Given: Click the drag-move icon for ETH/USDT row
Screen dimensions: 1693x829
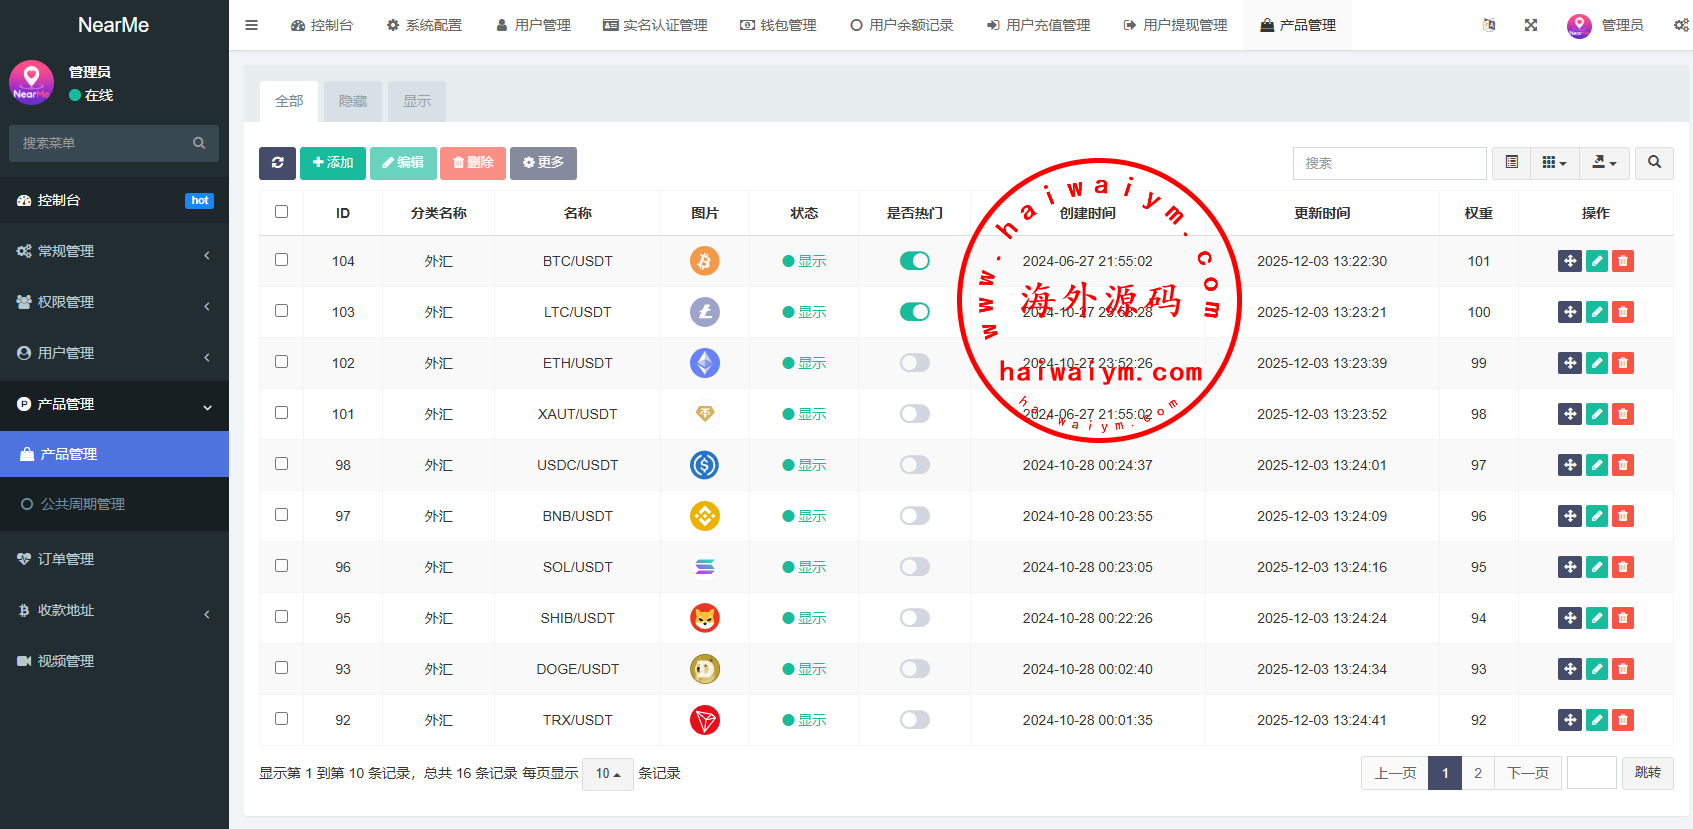Looking at the screenshot, I should click(1570, 363).
